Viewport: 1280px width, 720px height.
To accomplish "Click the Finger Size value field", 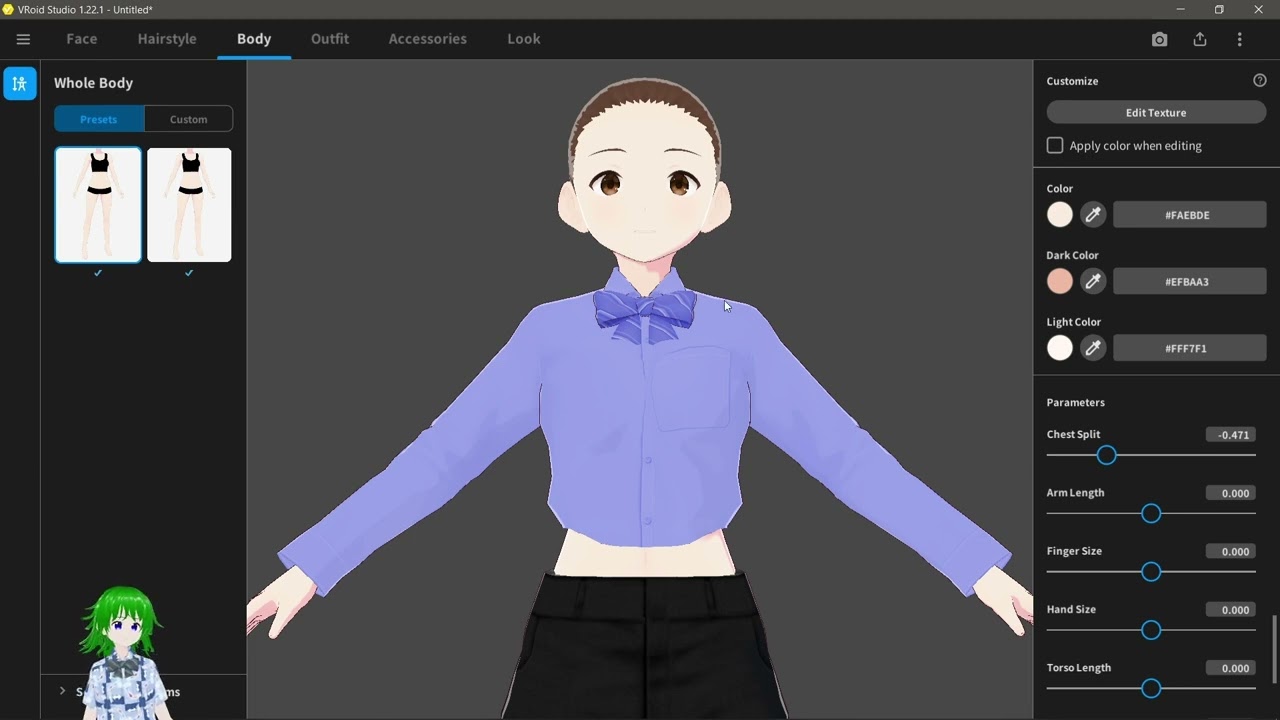I will coord(1231,551).
